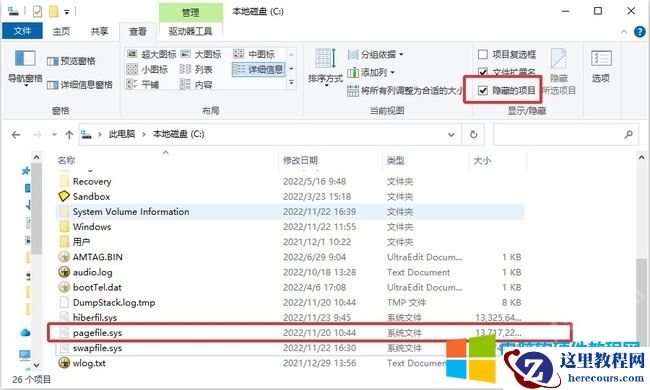Open Drive Tools (驱动器工具) tab
Image resolution: width=650 pixels, height=390 pixels.
[x=191, y=31]
